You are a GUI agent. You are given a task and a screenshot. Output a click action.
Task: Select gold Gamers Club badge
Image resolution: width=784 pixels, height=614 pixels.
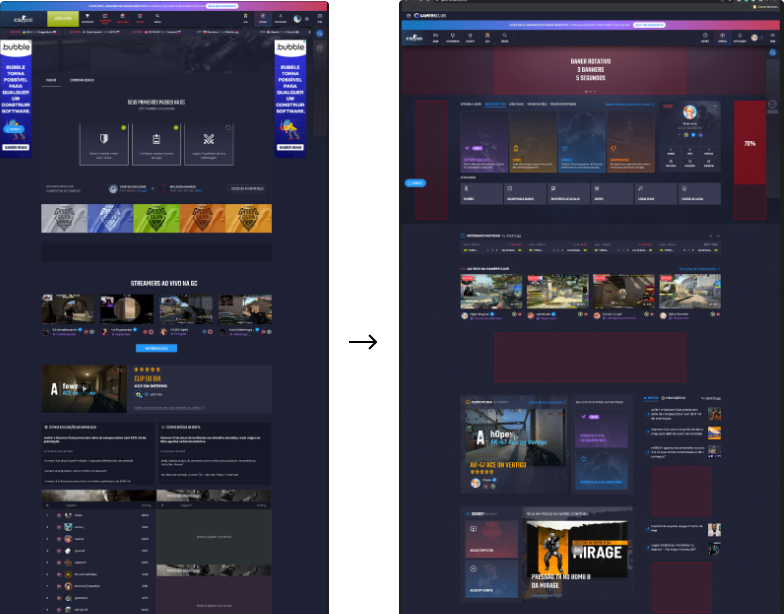248,218
